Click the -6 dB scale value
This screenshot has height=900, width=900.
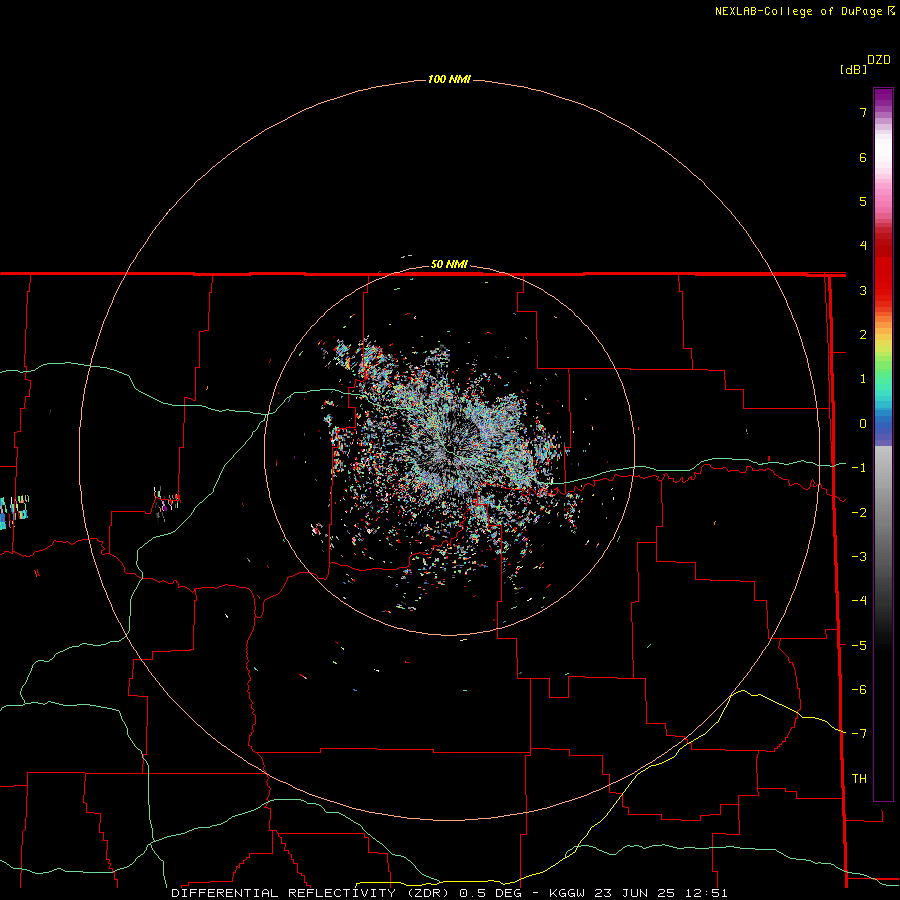click(859, 690)
